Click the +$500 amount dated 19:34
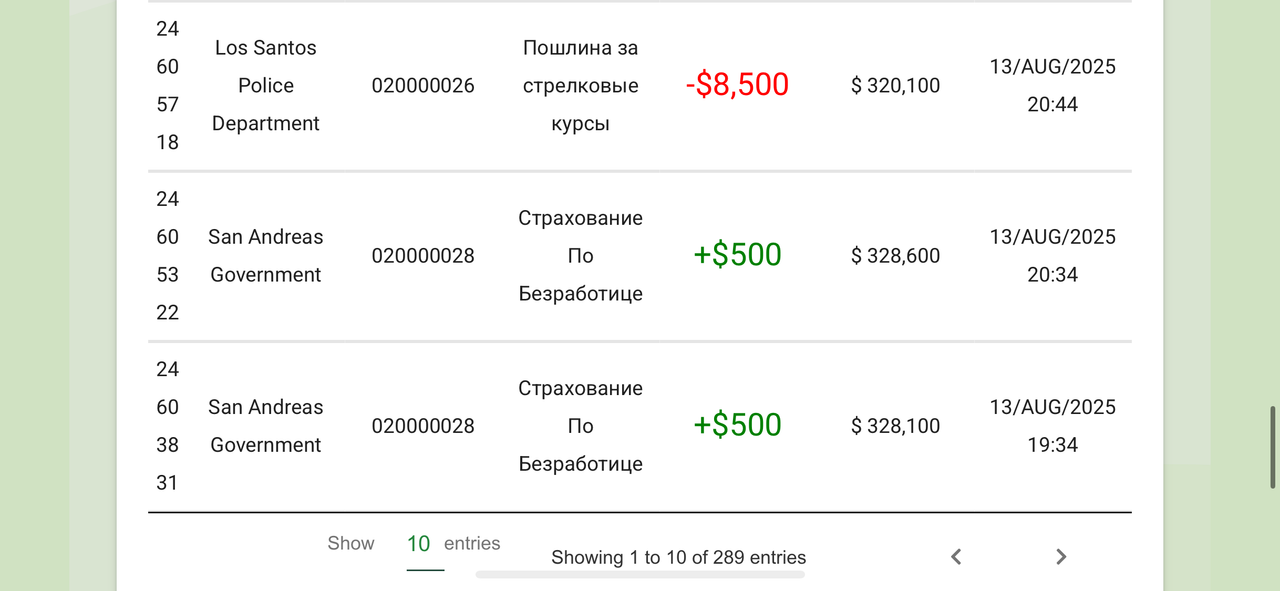1280x591 pixels. pos(737,425)
